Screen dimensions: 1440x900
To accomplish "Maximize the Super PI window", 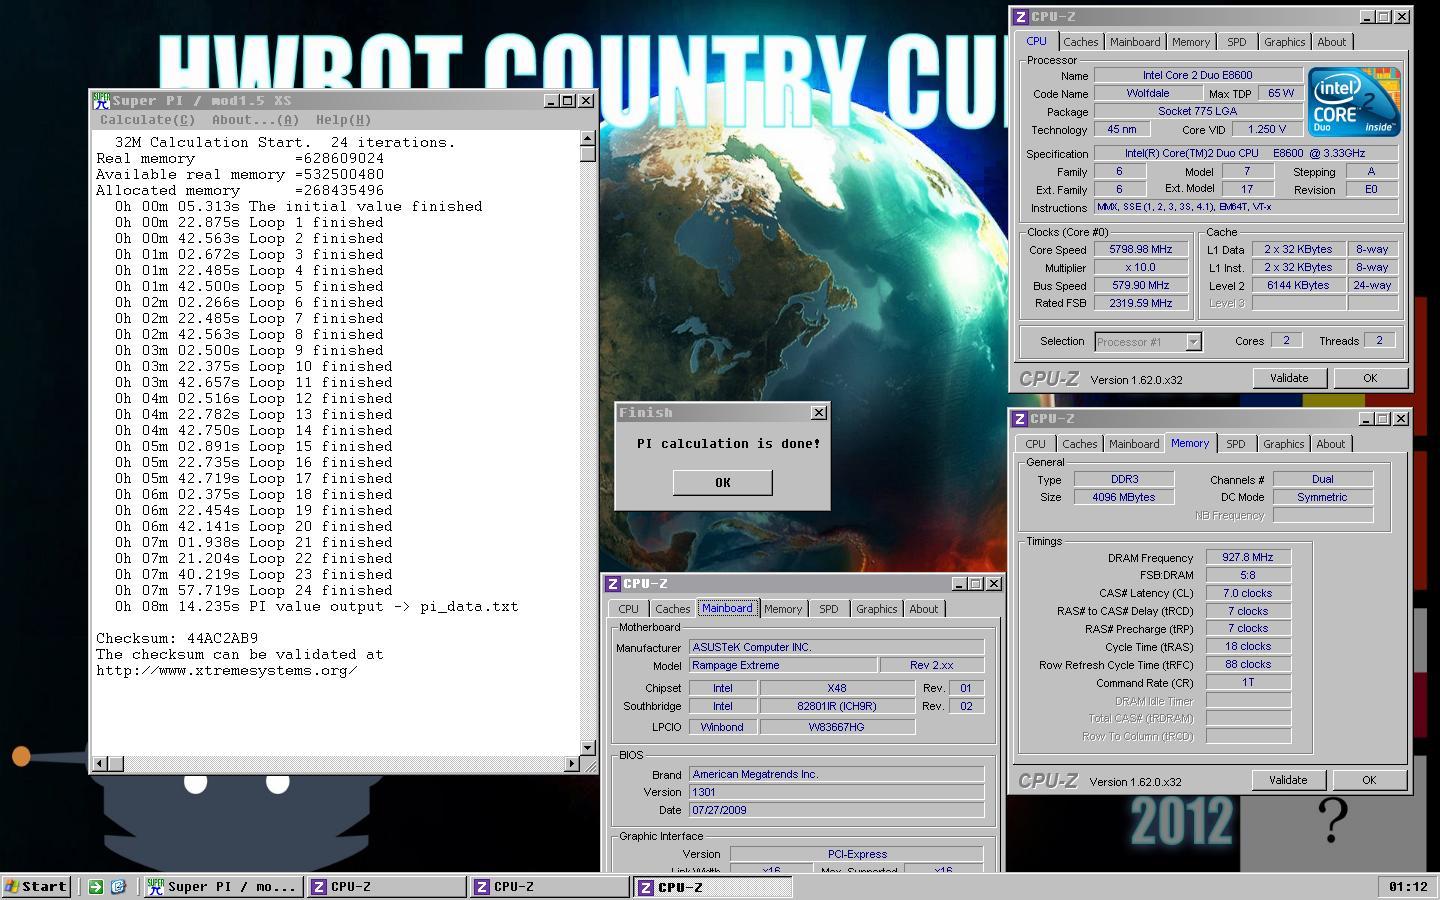I will coord(567,100).
